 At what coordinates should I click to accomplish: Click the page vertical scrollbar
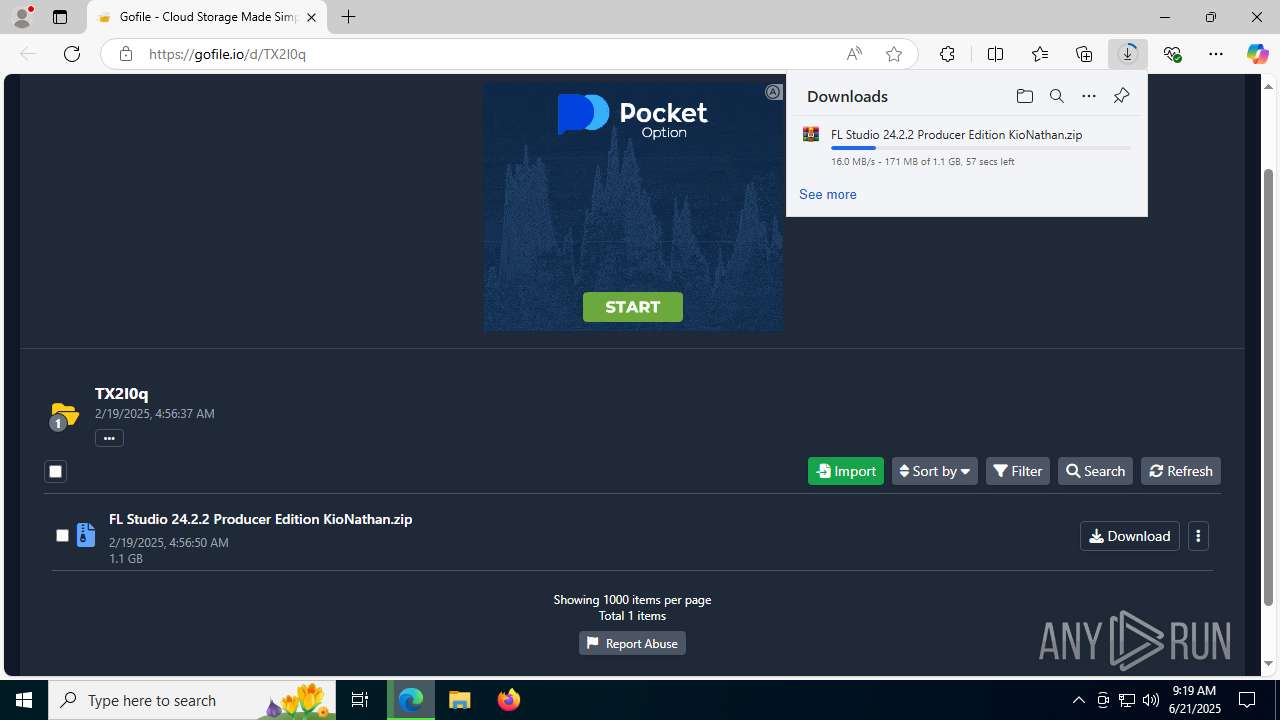(x=1269, y=387)
